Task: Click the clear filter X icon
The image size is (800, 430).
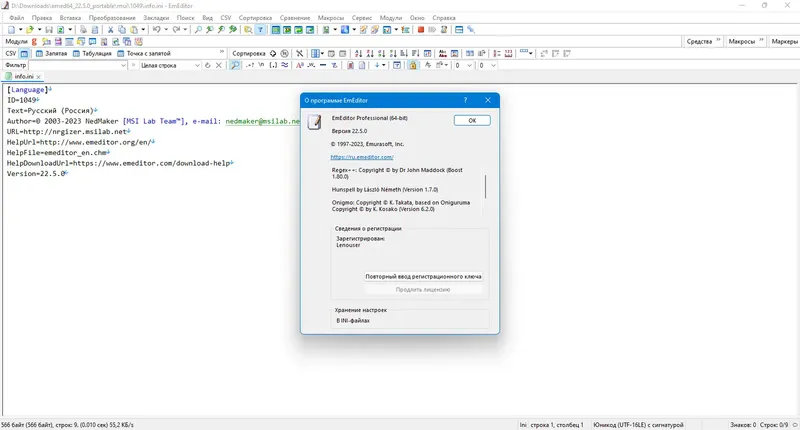Action: (219, 65)
